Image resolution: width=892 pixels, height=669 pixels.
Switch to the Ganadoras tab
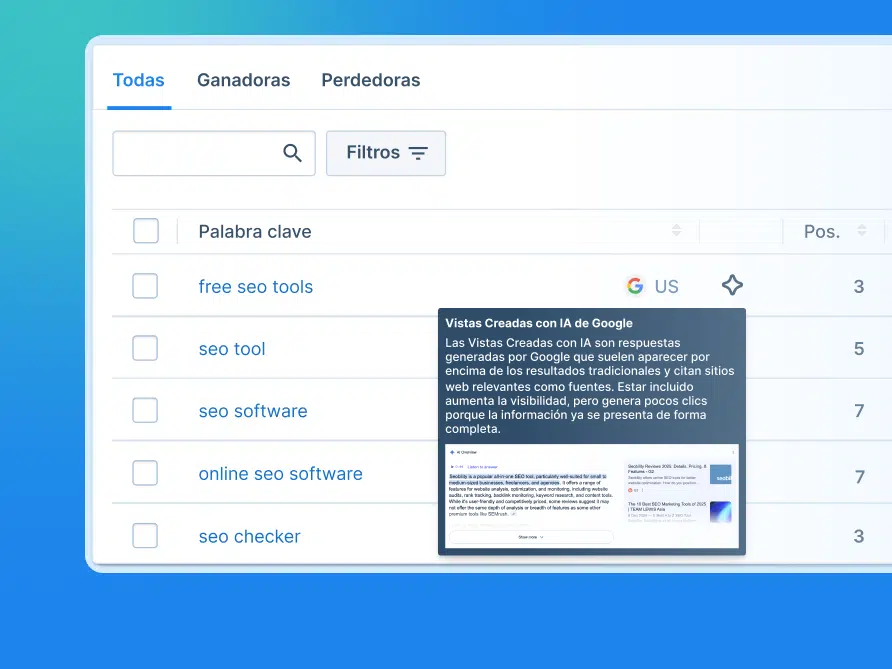coord(243,80)
